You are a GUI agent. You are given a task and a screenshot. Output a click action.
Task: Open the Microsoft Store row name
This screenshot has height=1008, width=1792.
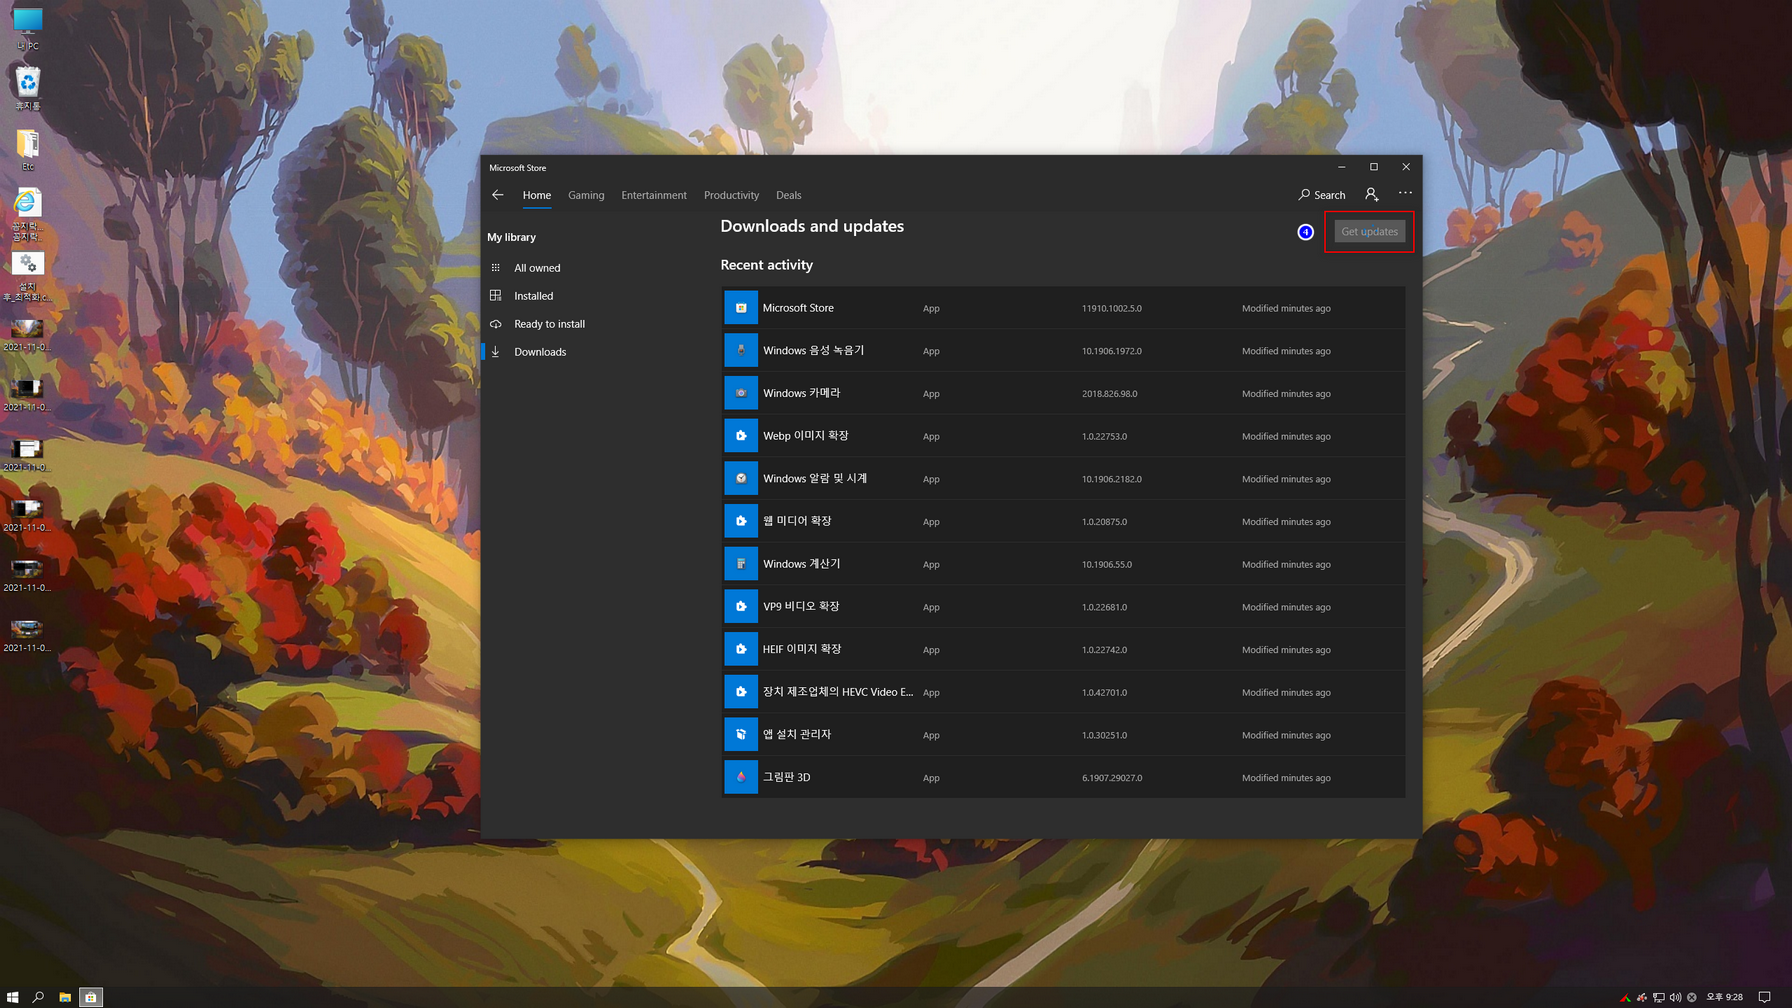(798, 308)
